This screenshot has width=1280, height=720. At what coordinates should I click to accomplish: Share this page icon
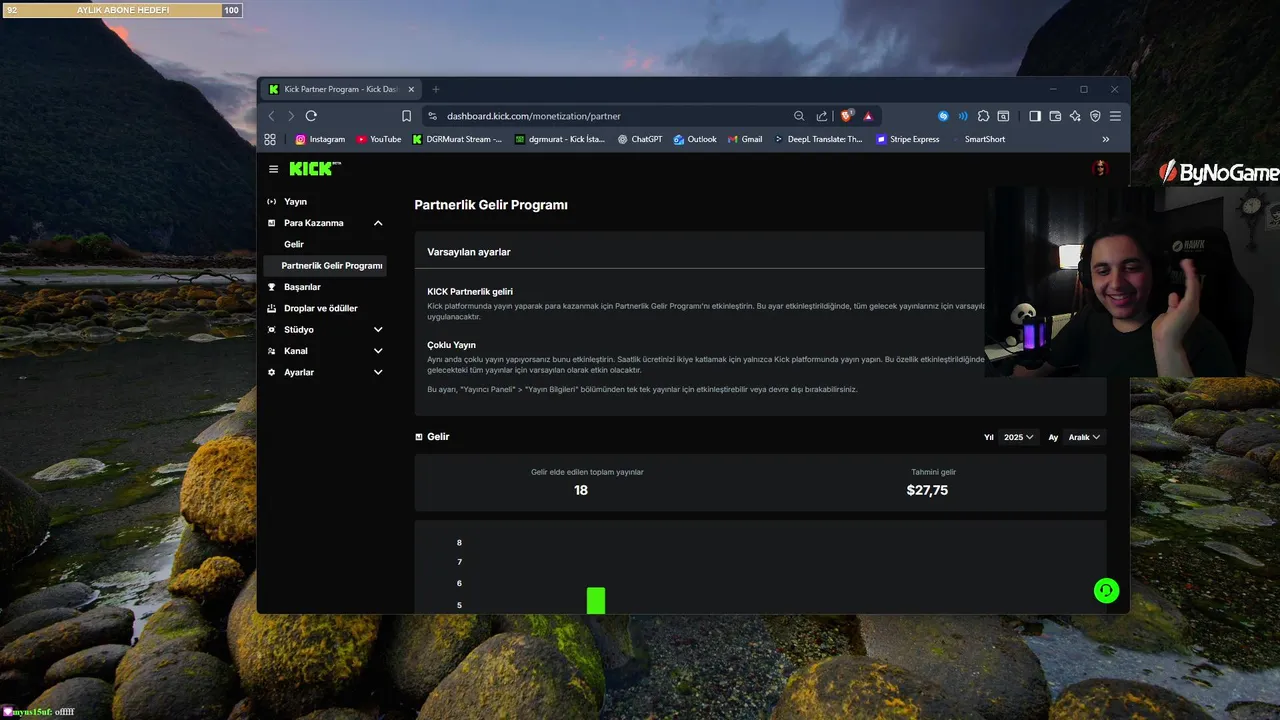pyautogui.click(x=822, y=116)
